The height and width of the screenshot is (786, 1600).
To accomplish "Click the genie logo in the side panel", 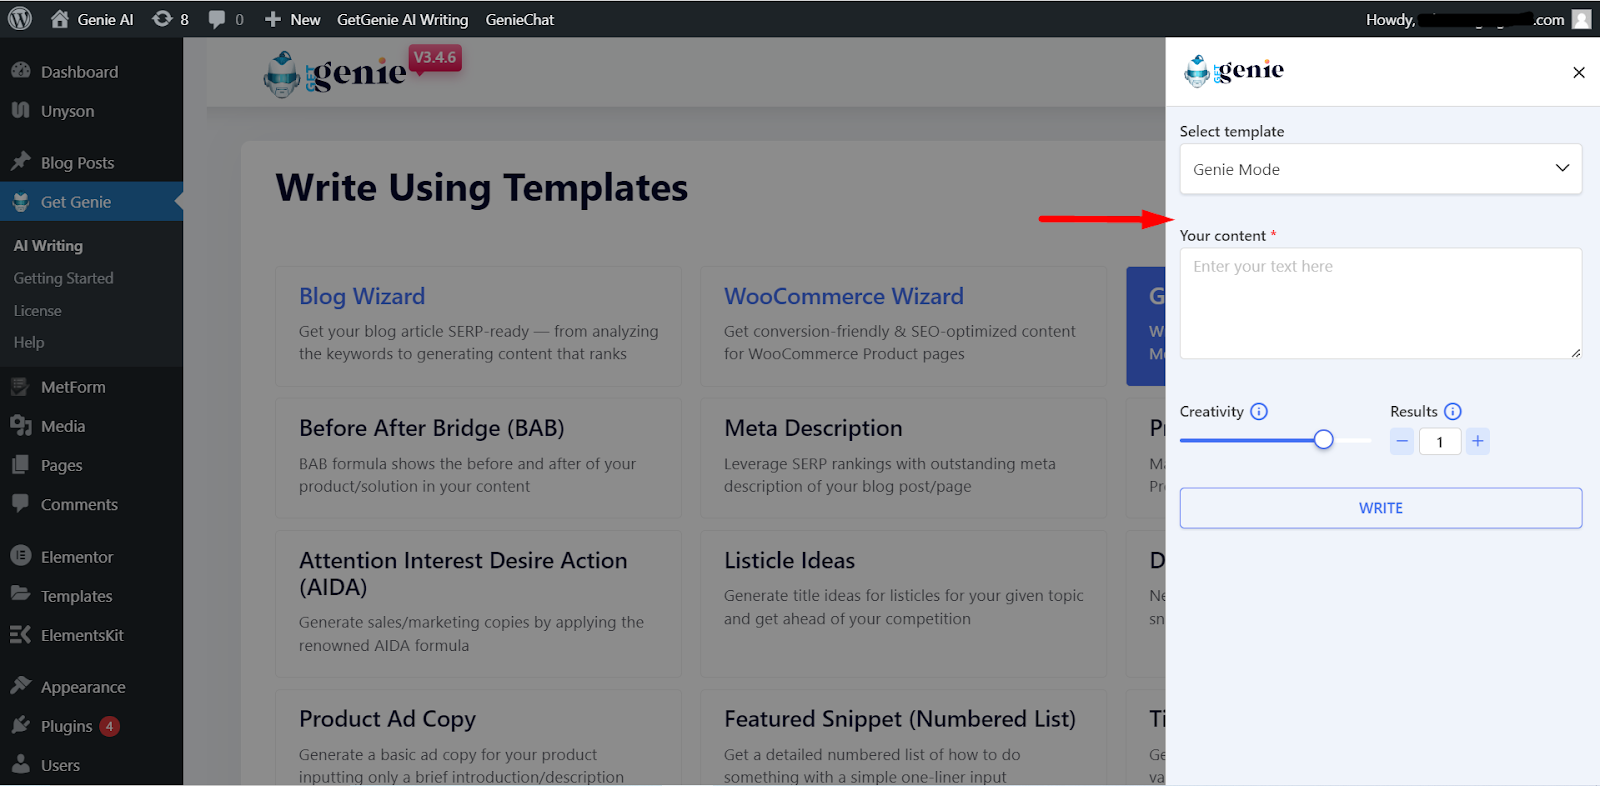I will 1234,71.
